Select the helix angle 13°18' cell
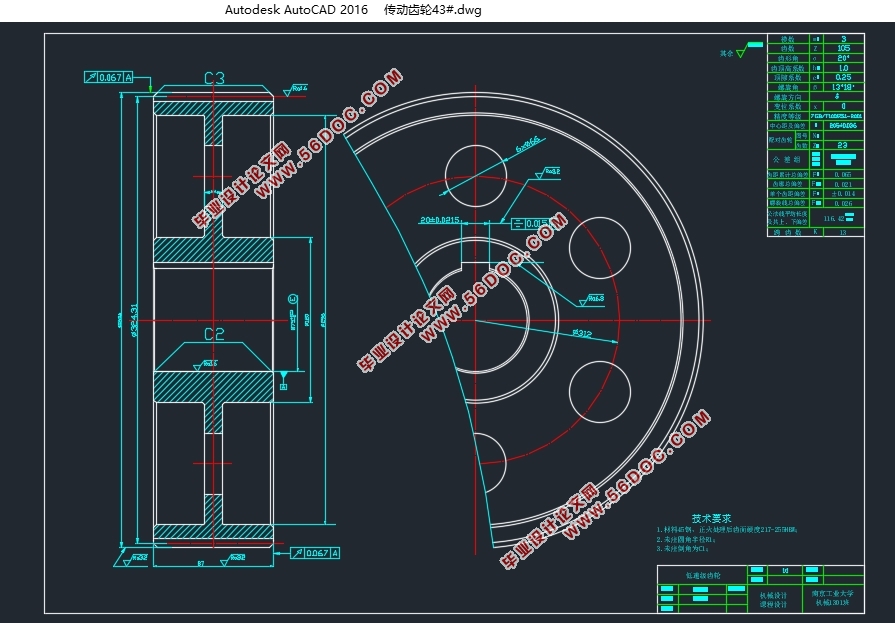The width and height of the screenshot is (895, 623). point(843,87)
